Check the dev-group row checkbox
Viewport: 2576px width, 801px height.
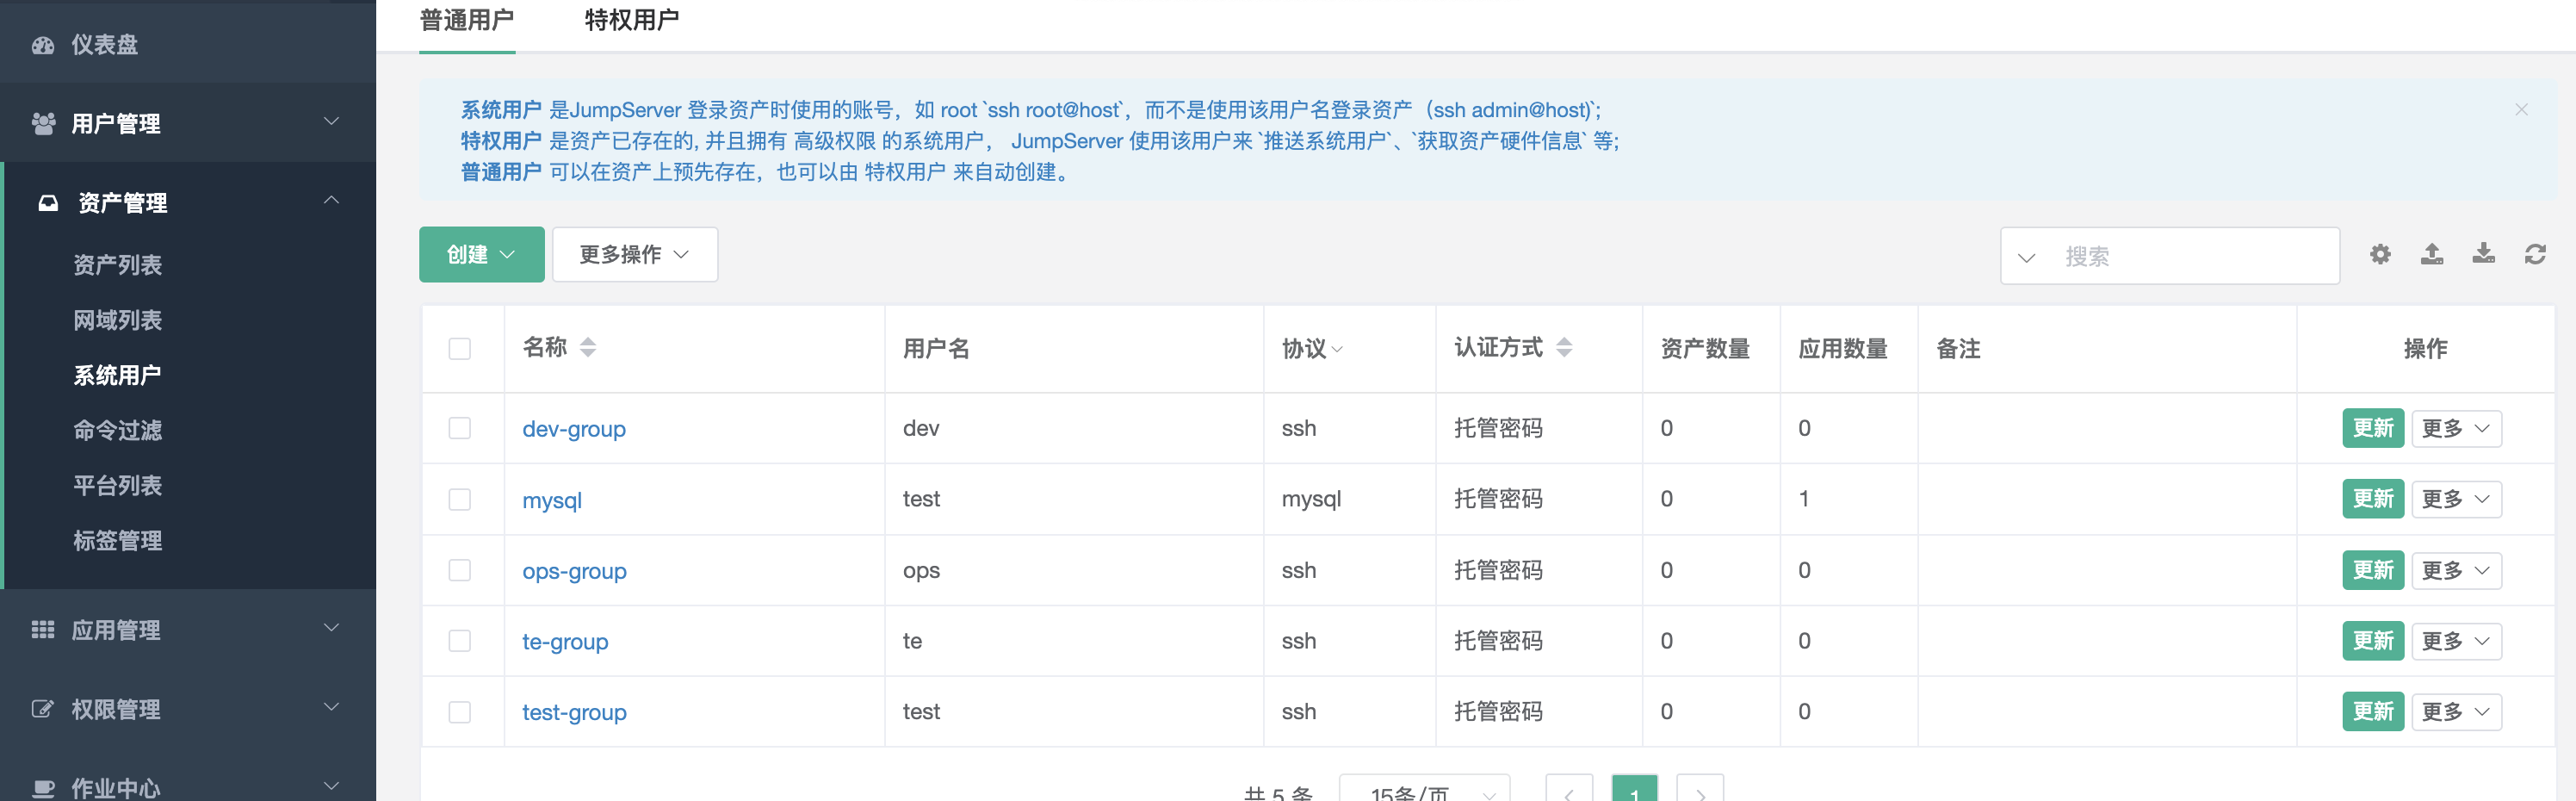point(459,428)
